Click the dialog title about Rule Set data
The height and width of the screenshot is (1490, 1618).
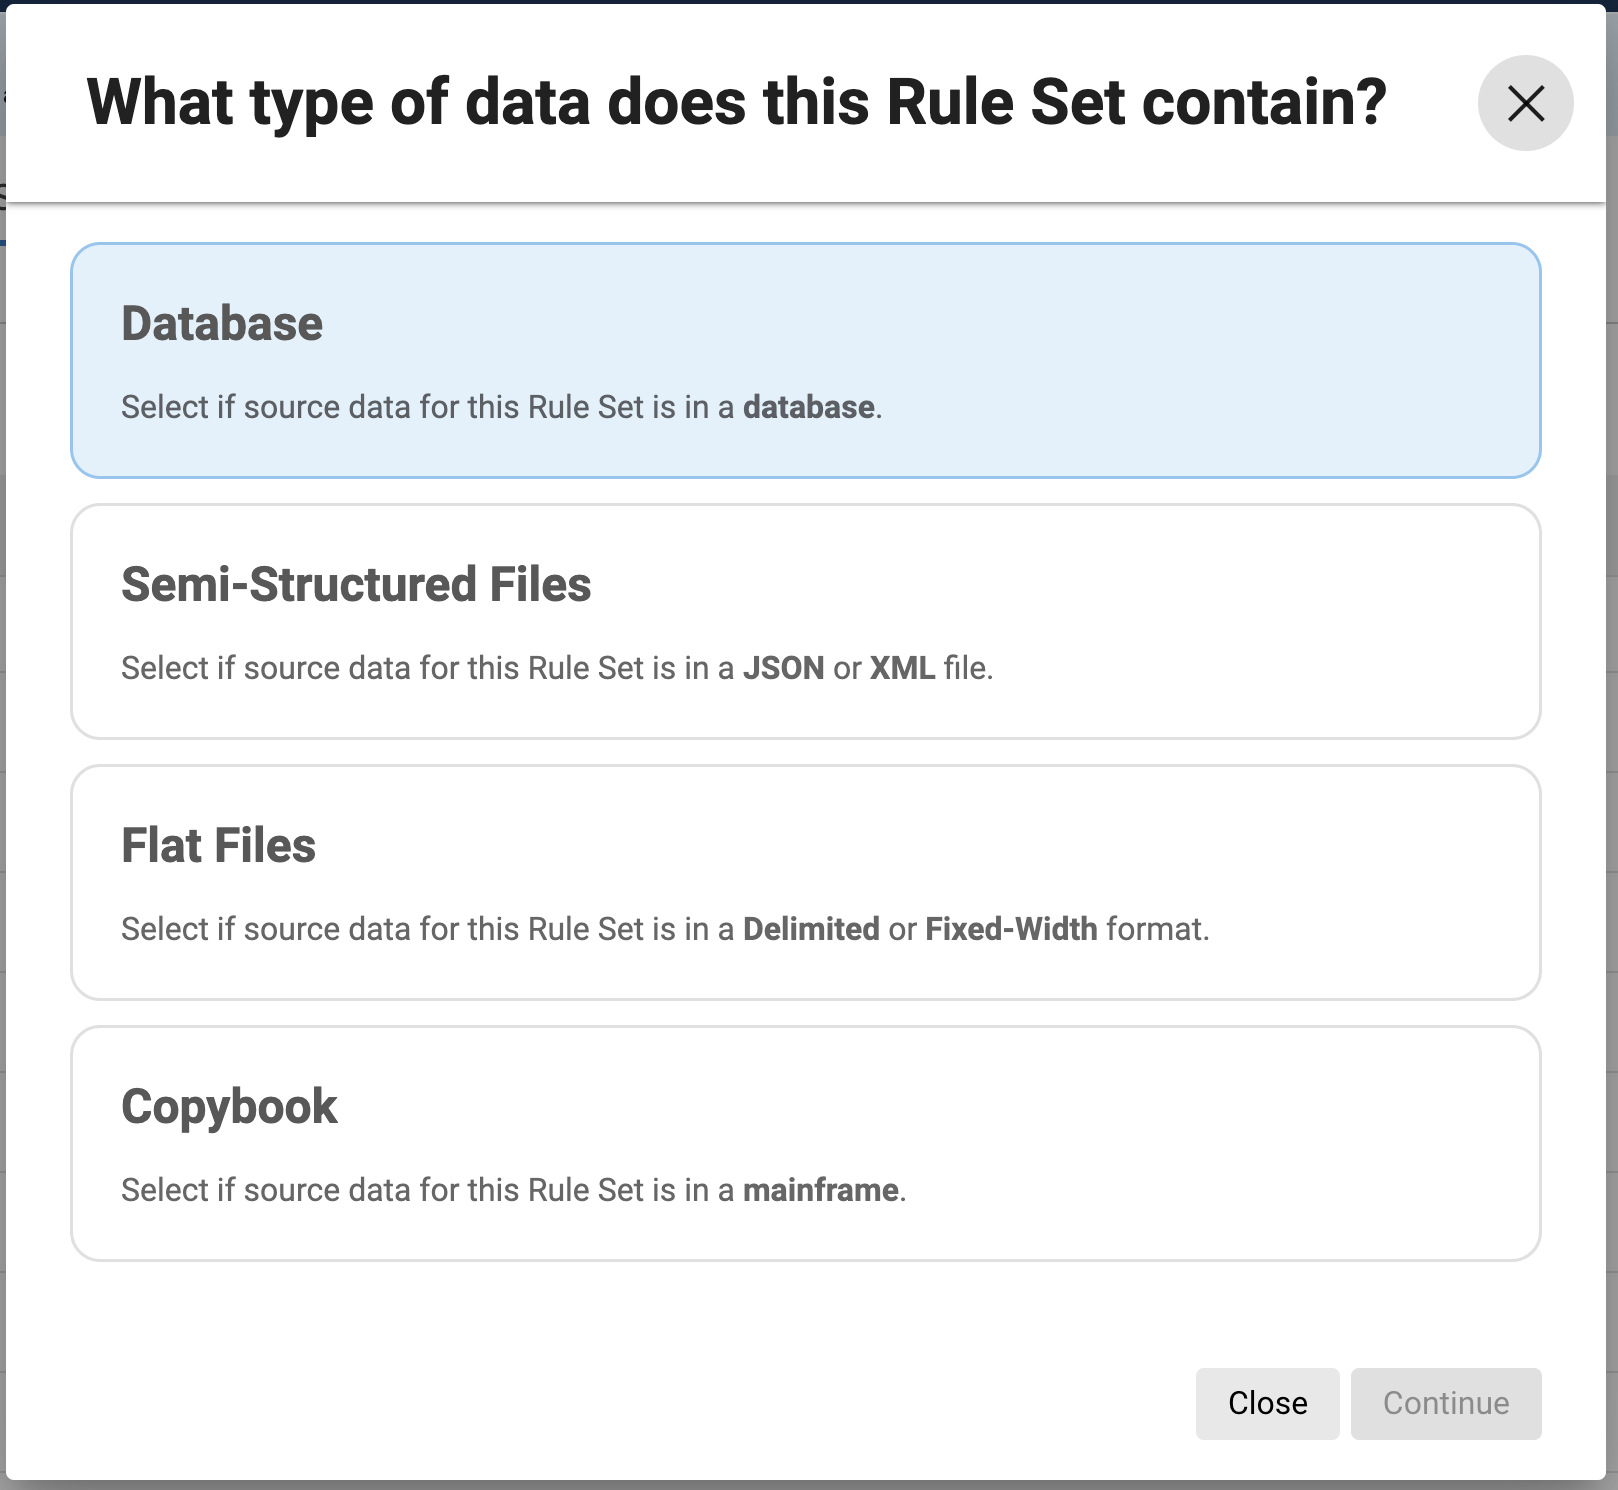click(737, 103)
